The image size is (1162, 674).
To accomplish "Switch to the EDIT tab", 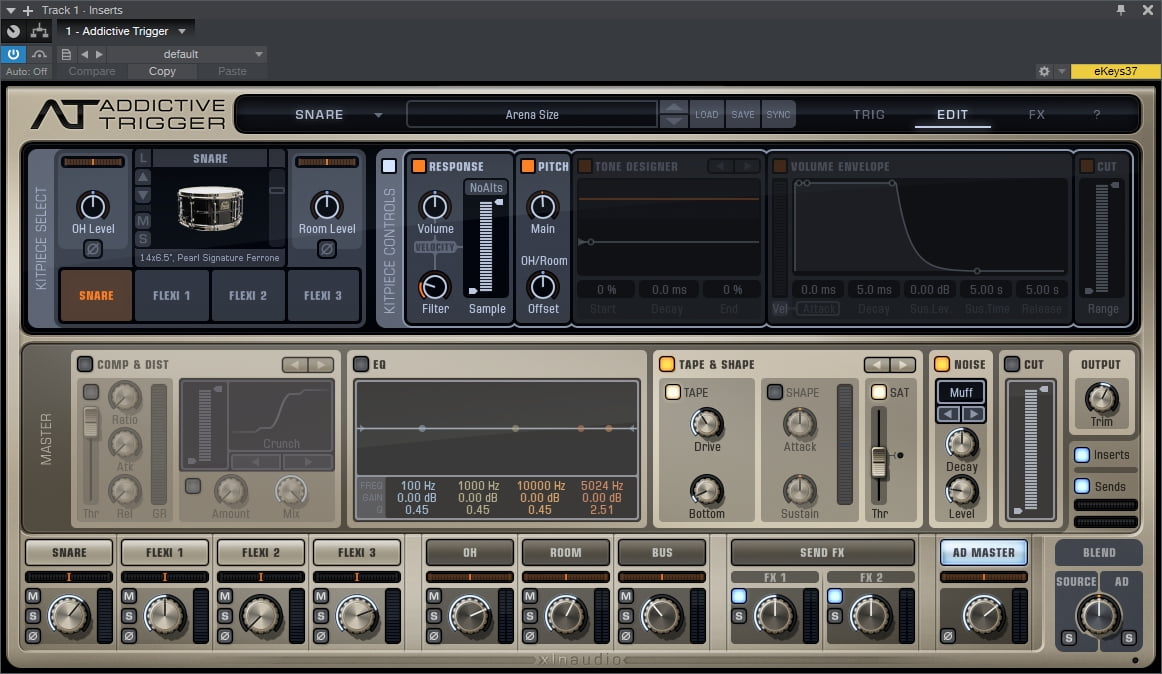I will (952, 115).
